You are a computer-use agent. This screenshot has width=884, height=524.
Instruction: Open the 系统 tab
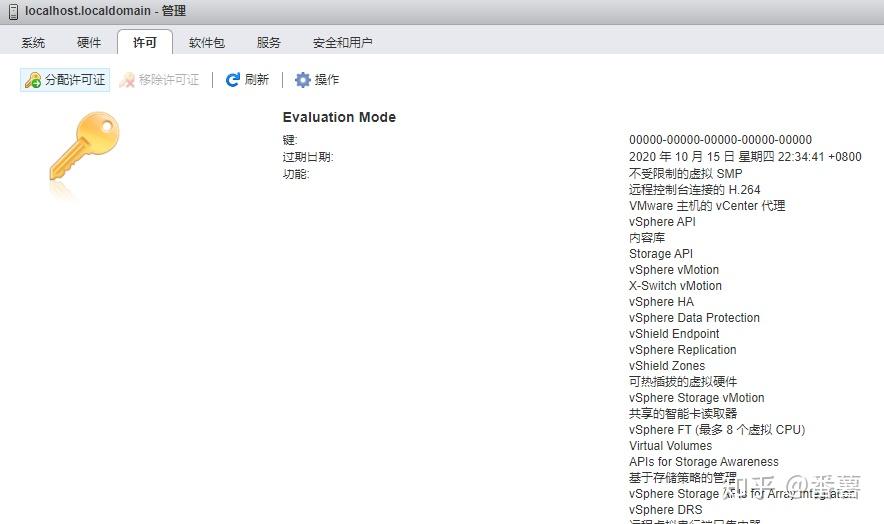(x=33, y=43)
